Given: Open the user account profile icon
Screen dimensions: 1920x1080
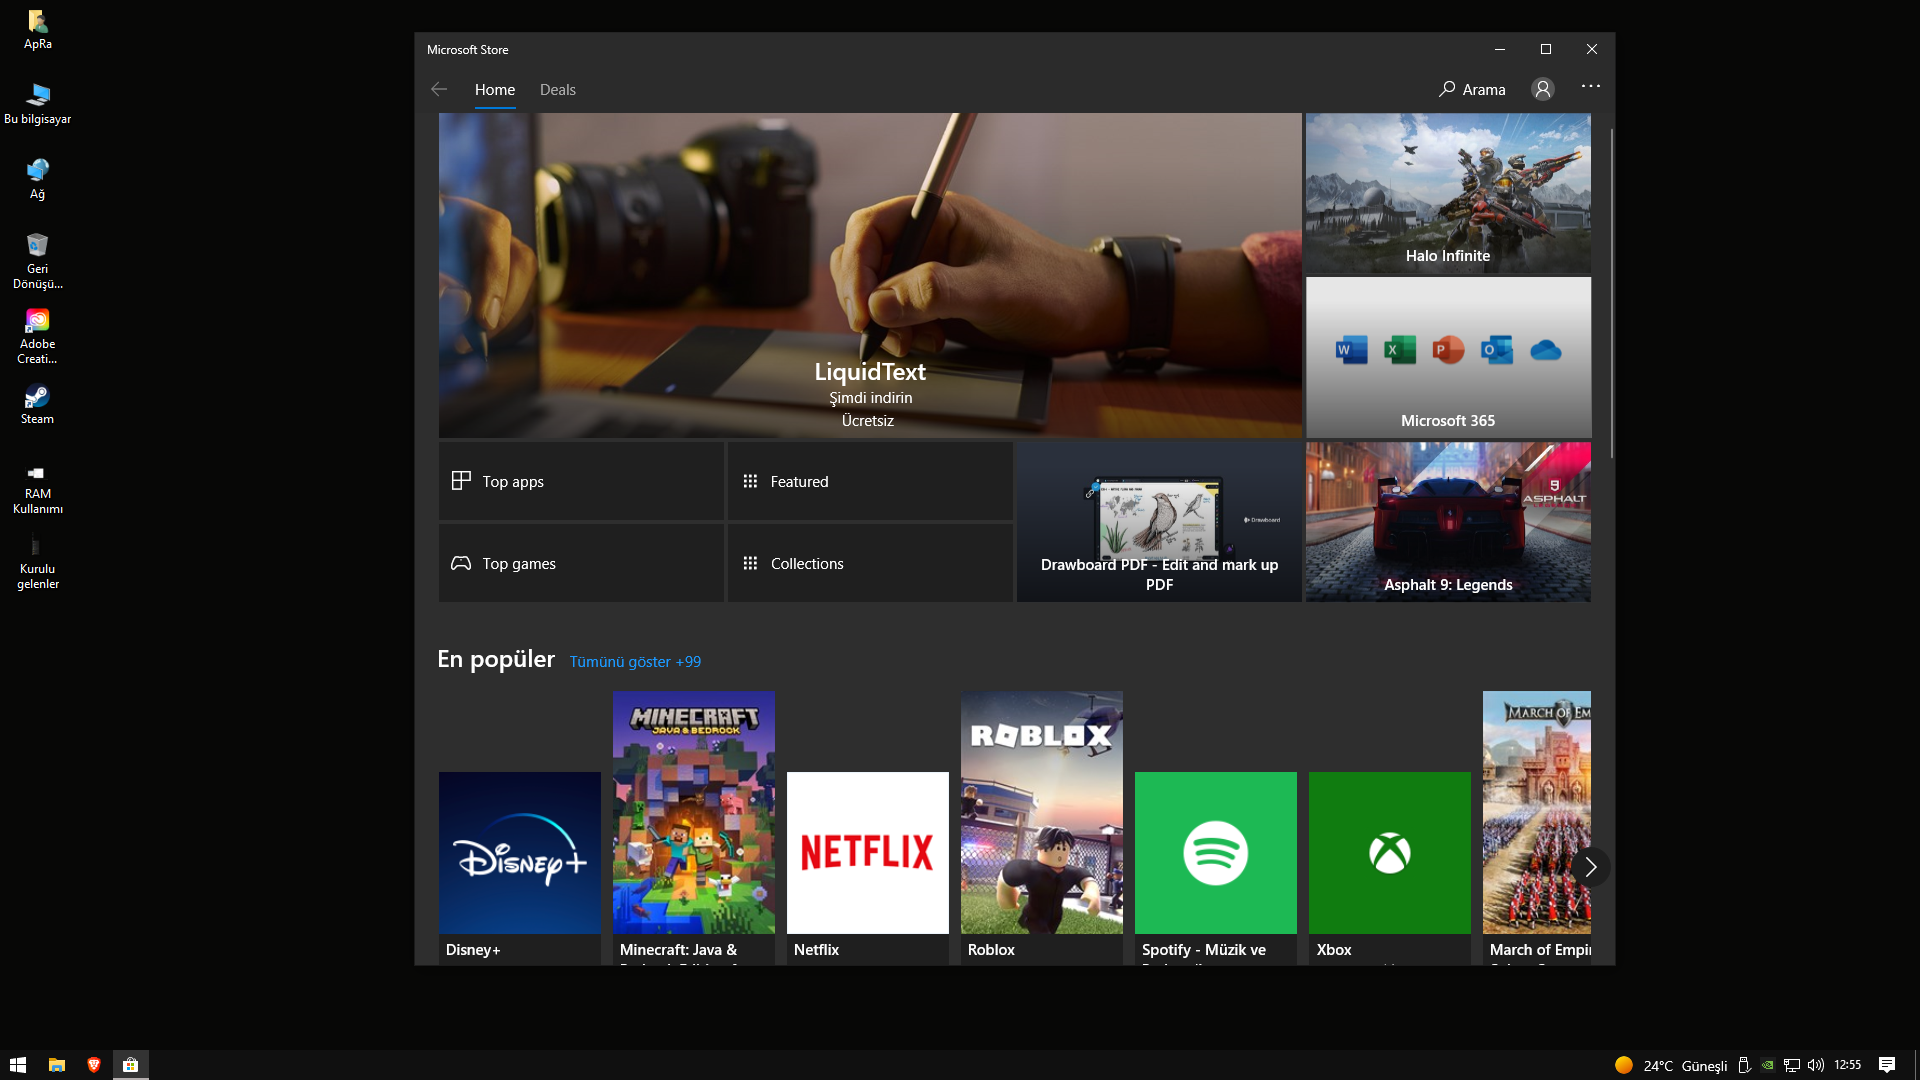Looking at the screenshot, I should point(1543,89).
